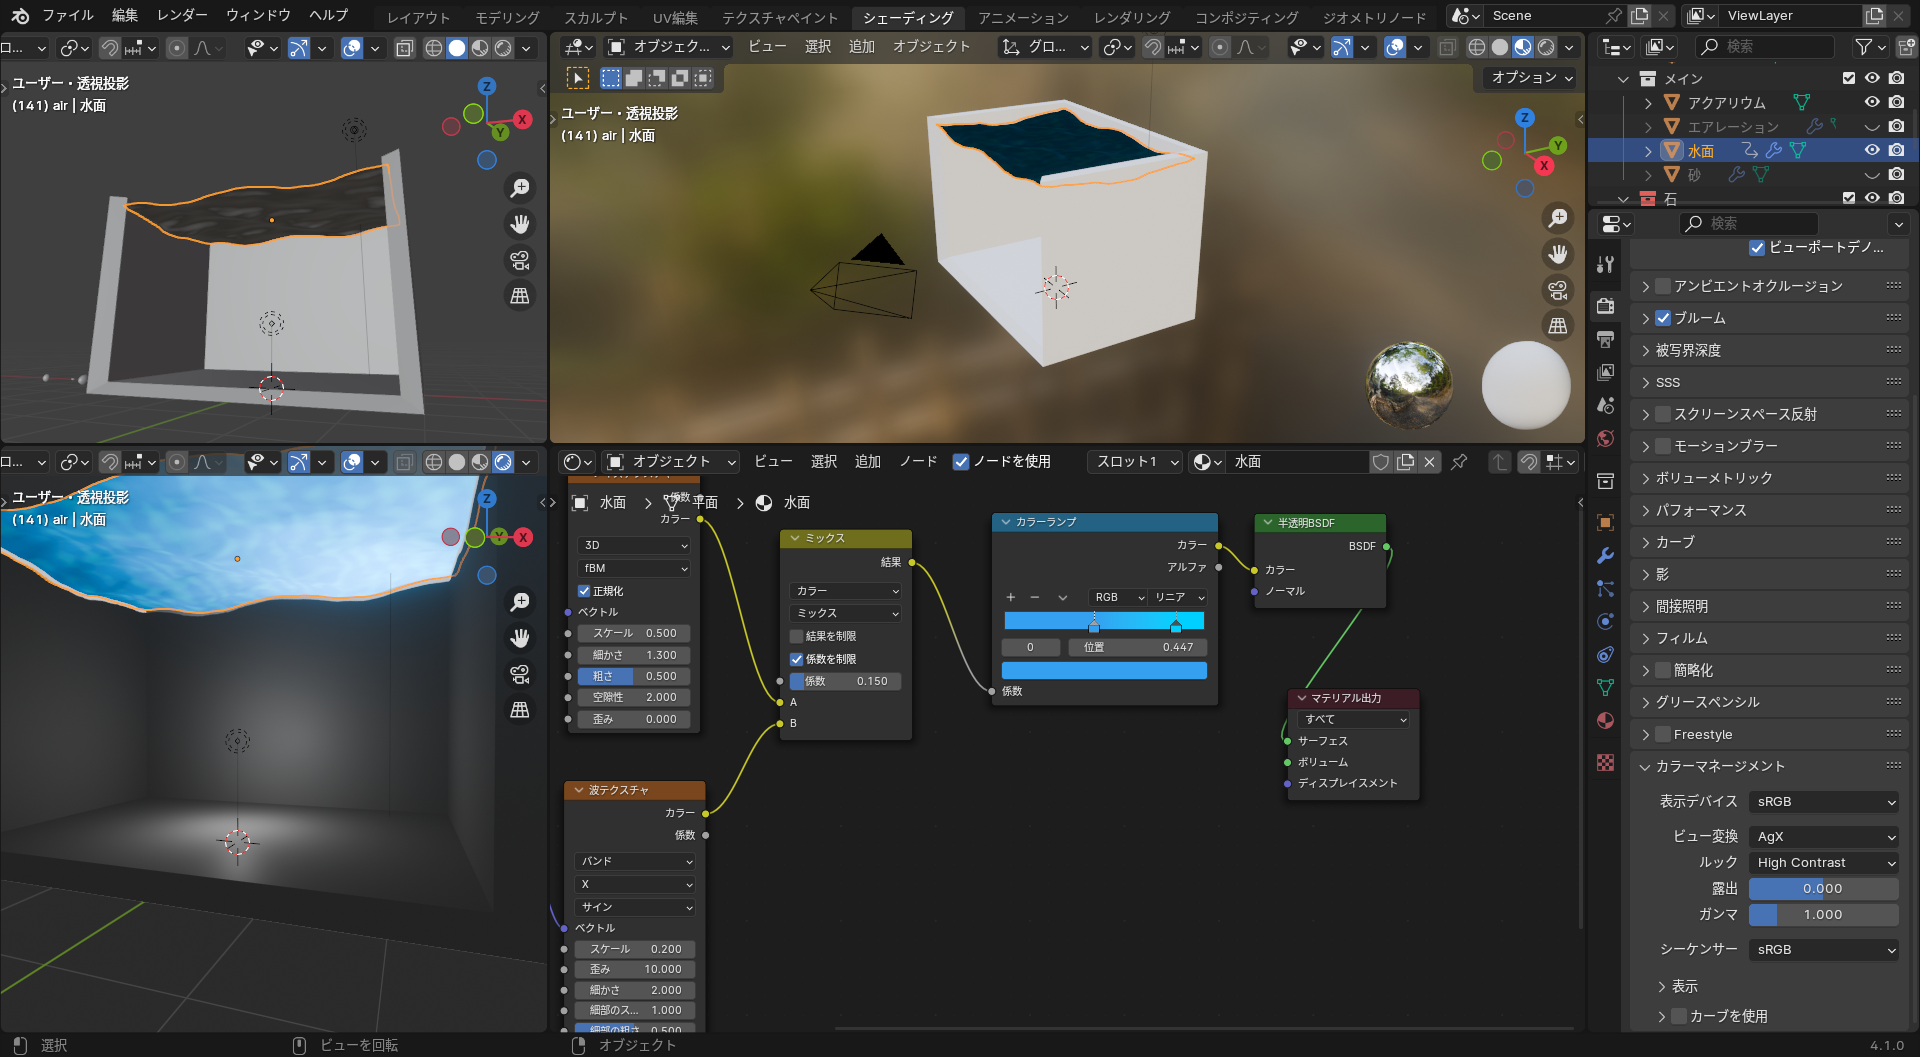This screenshot has height=1057, width=1920.
Task: Open the Particle properties tab
Action: click(1605, 588)
